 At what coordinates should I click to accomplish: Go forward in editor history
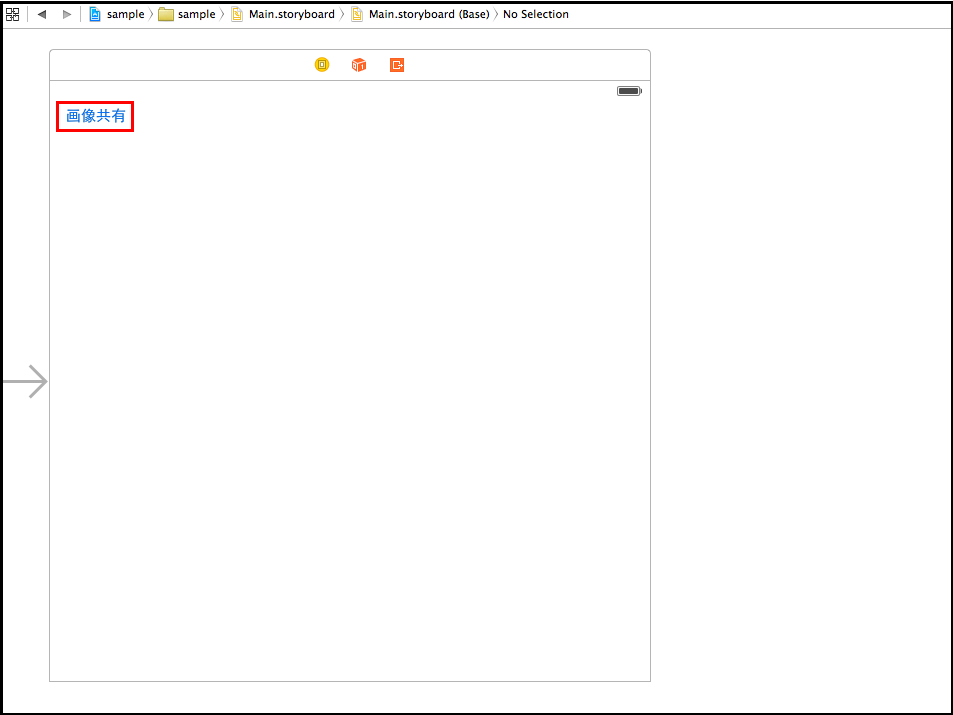(67, 14)
